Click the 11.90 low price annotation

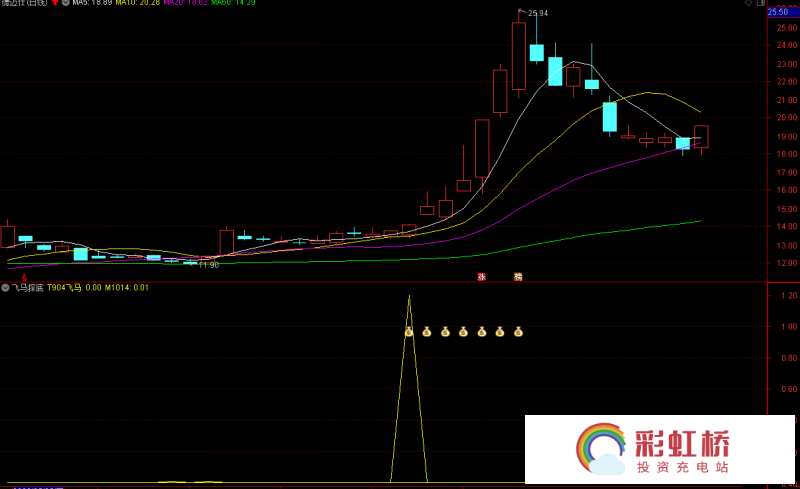(208, 265)
